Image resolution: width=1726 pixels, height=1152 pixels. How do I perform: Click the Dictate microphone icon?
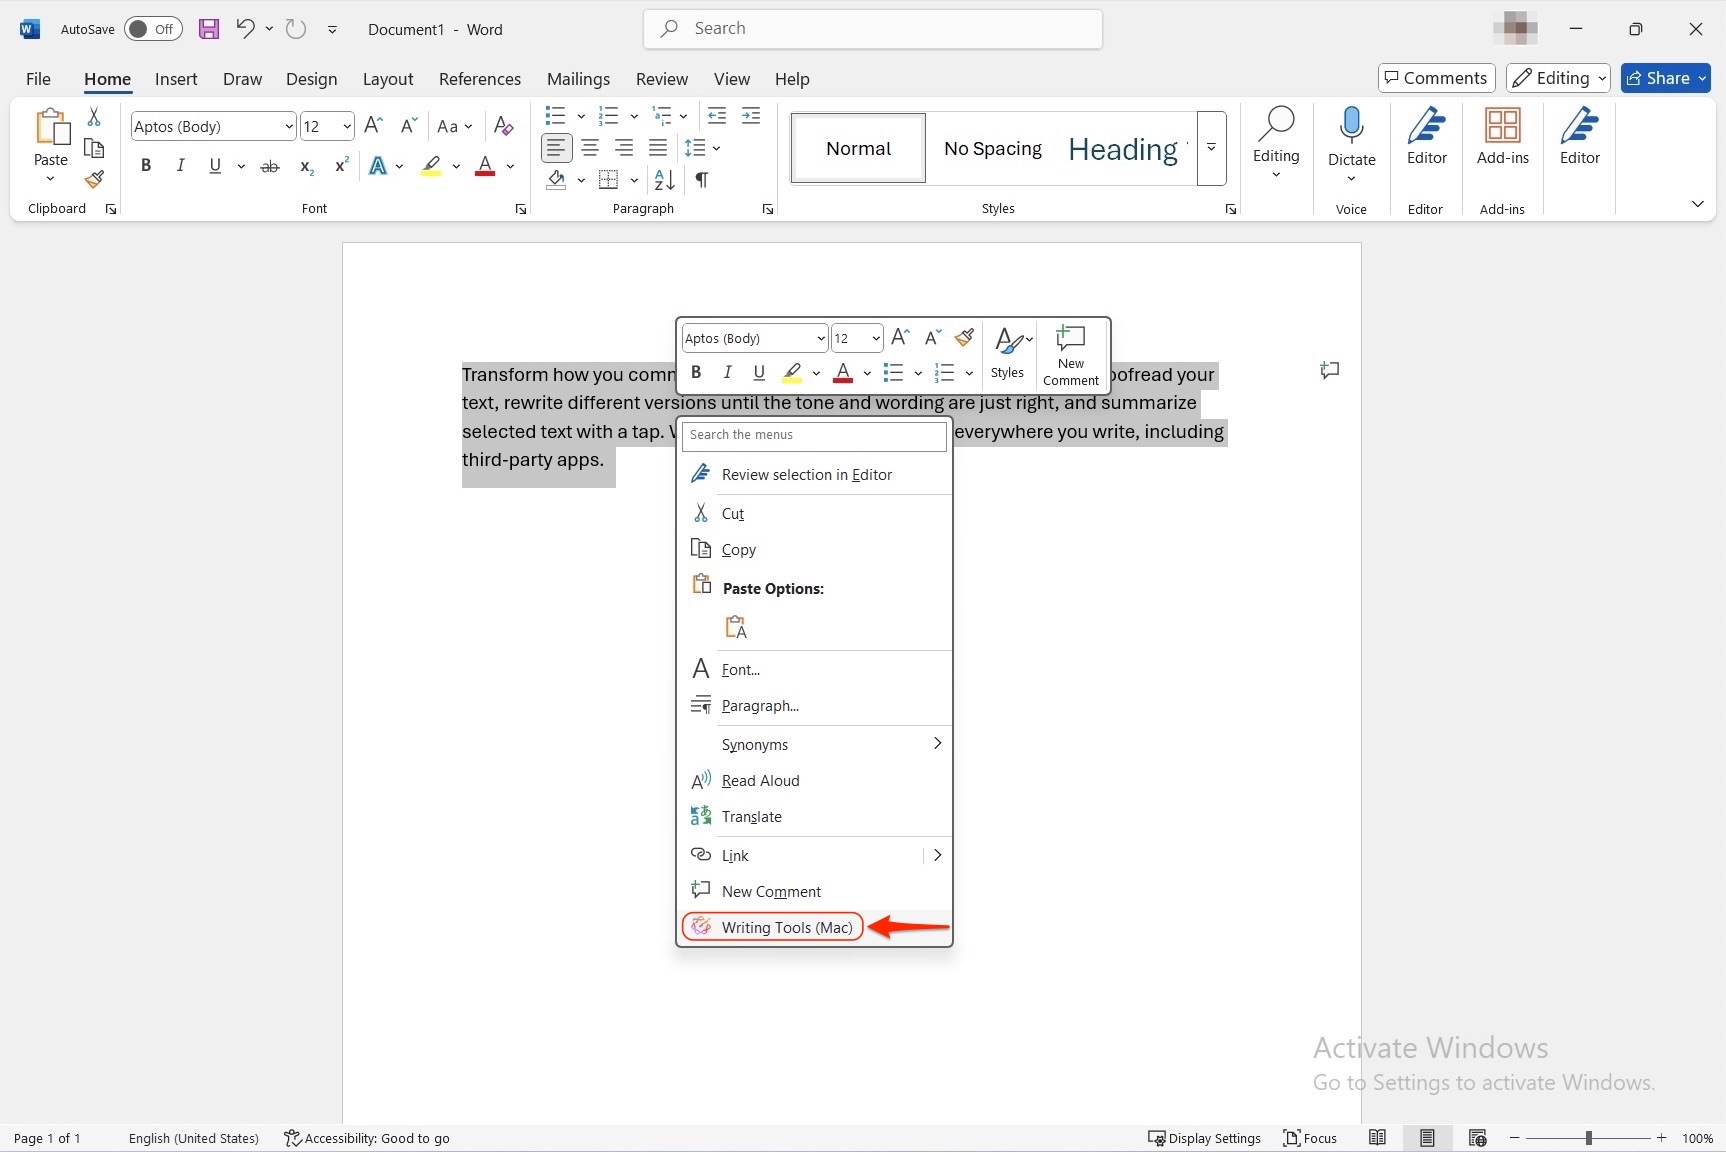point(1351,126)
